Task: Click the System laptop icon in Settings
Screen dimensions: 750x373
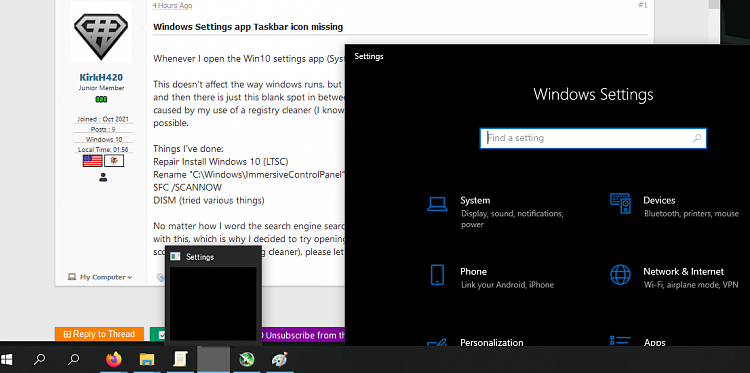Action: tap(437, 204)
